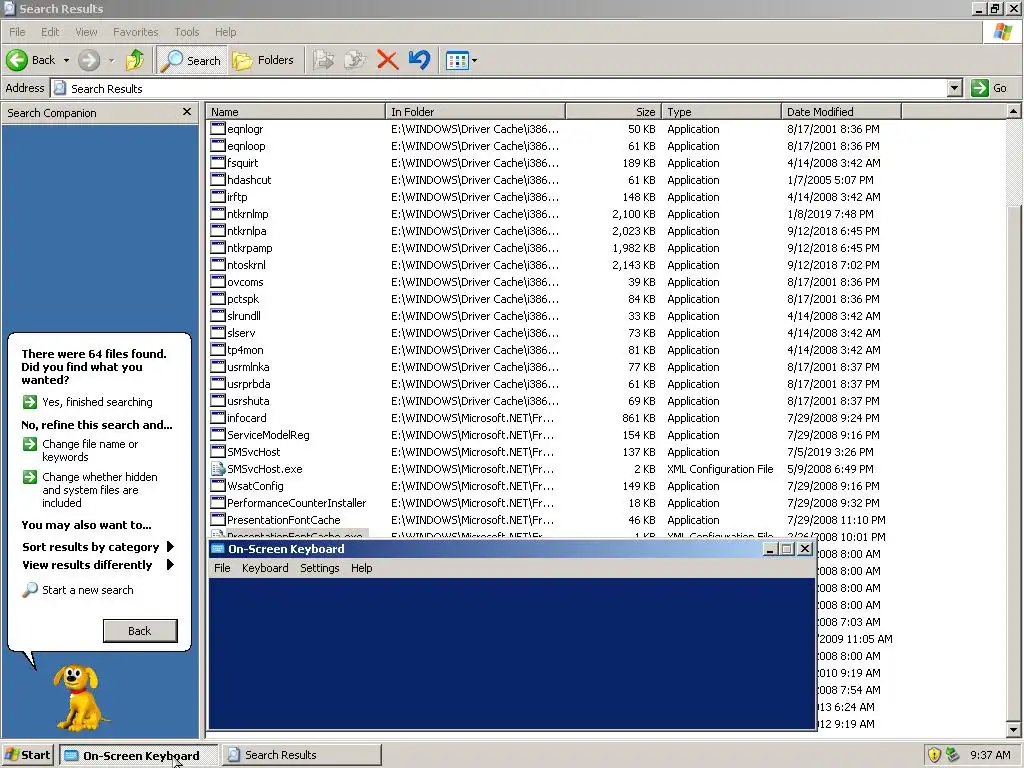Open the Forward history dropdown arrow

tap(111, 61)
